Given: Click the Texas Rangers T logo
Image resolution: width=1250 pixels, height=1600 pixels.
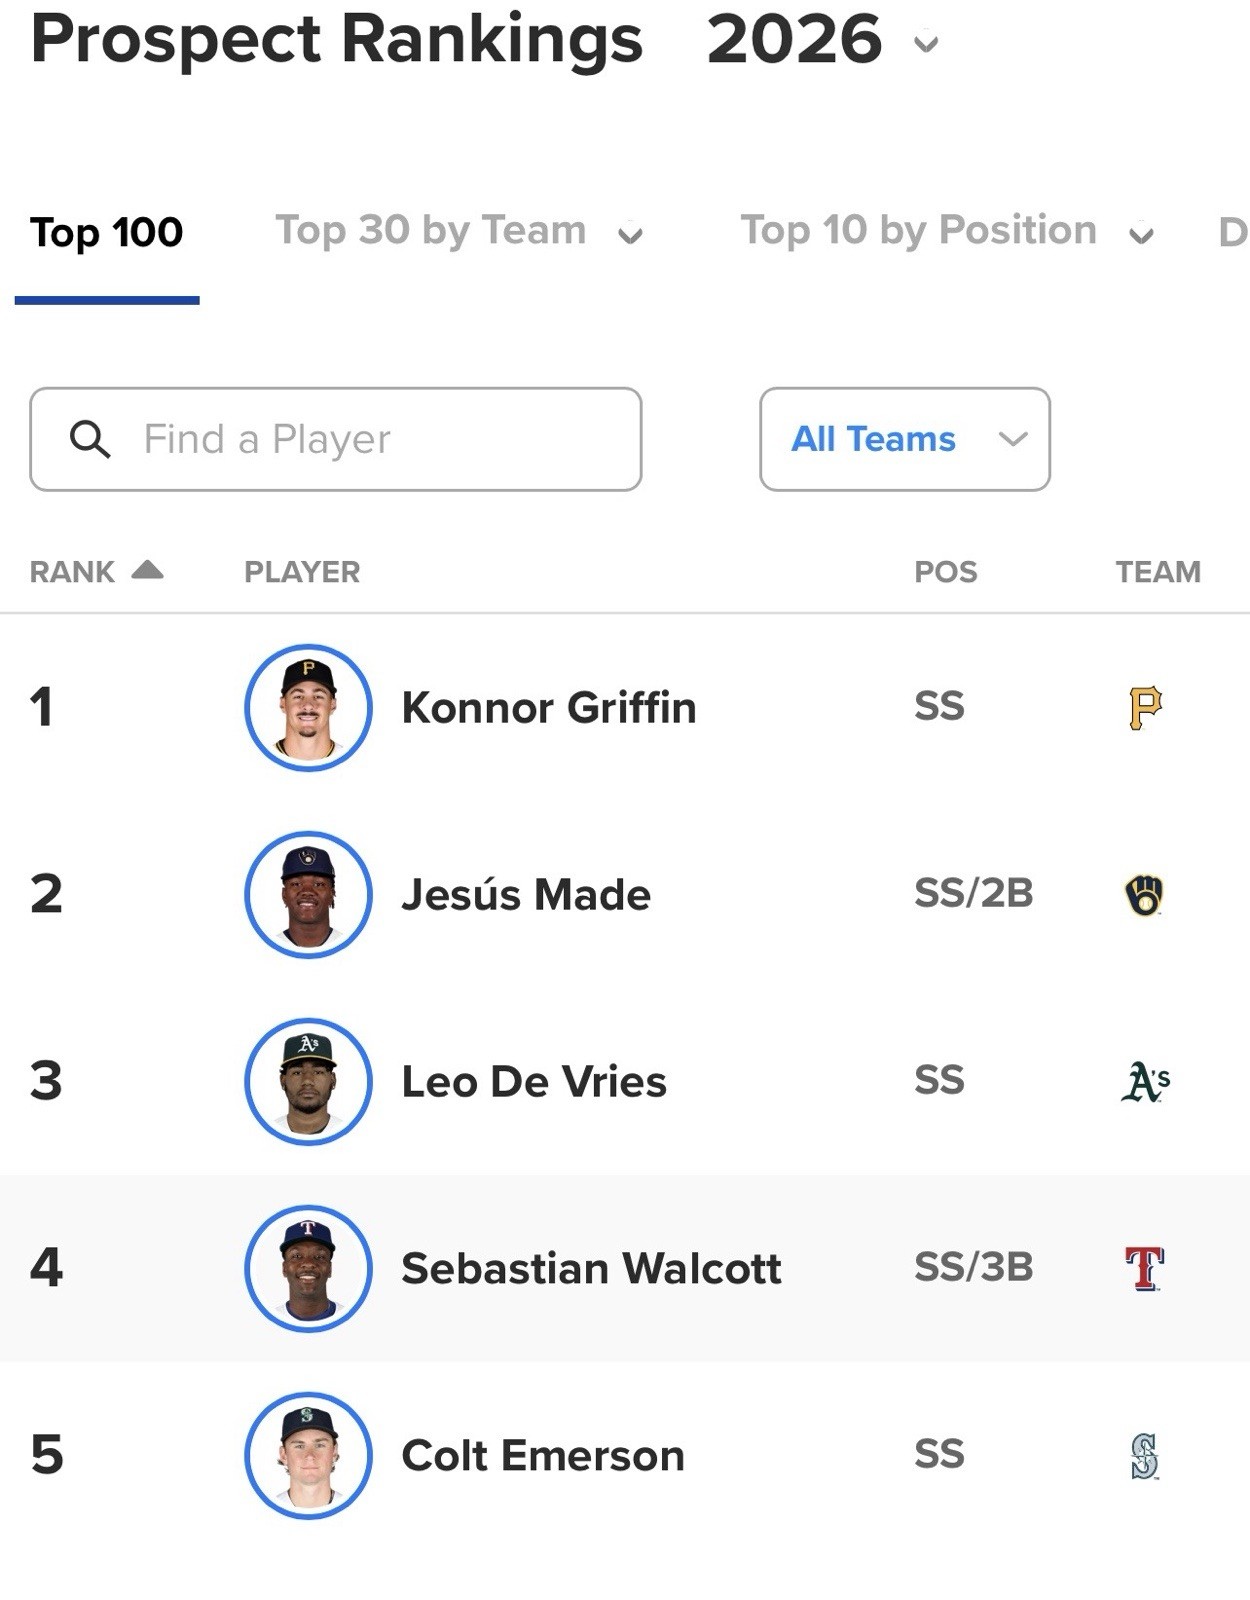Looking at the screenshot, I should pyautogui.click(x=1145, y=1269).
